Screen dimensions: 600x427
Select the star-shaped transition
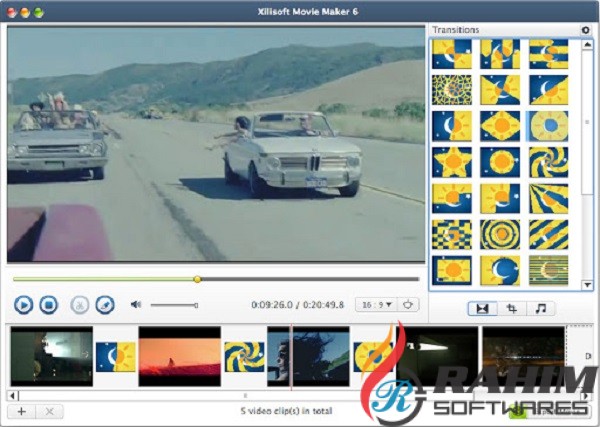pyautogui.click(x=452, y=162)
